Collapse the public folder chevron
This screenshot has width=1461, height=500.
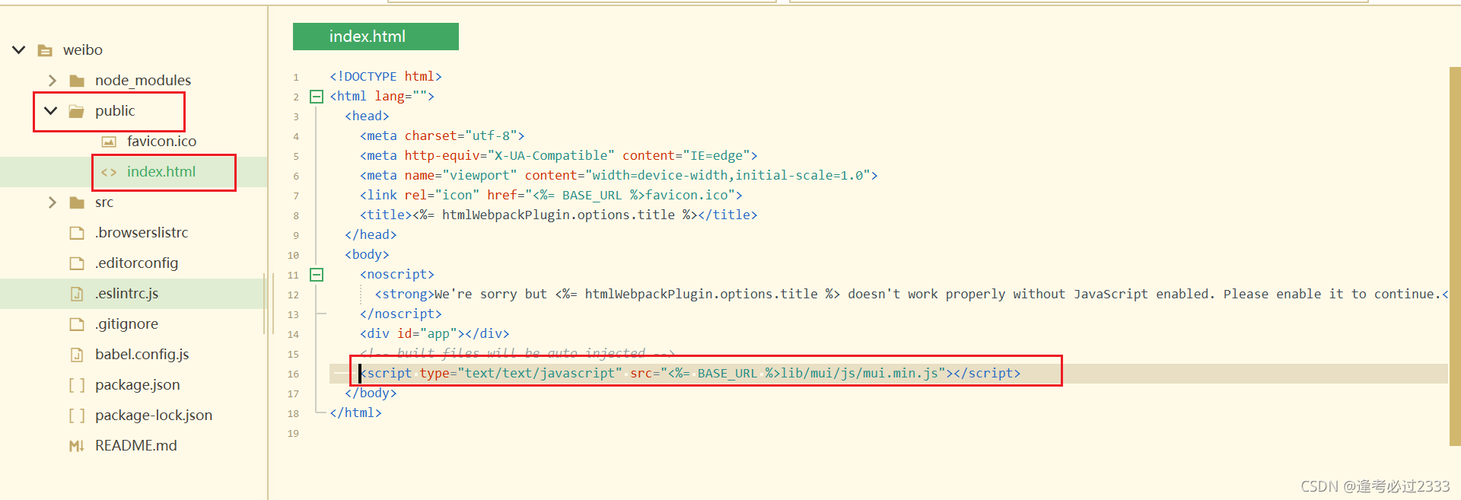pyautogui.click(x=51, y=111)
